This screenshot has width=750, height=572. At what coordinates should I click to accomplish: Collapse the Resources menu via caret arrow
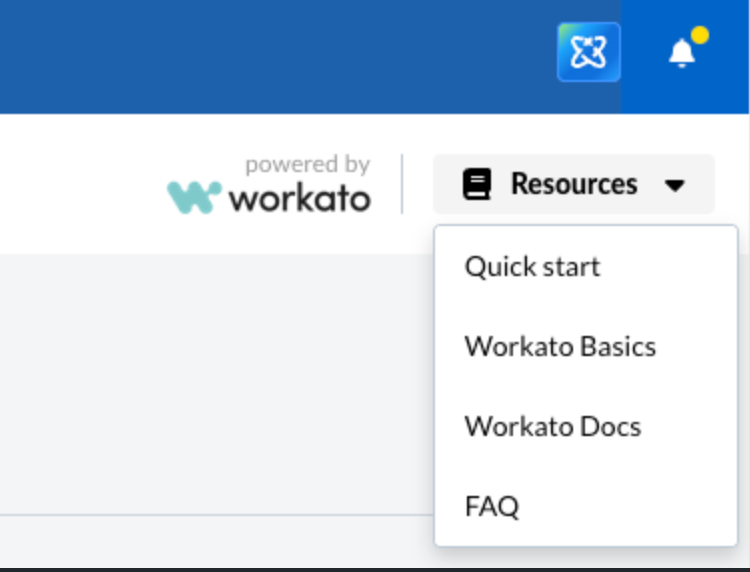point(675,185)
